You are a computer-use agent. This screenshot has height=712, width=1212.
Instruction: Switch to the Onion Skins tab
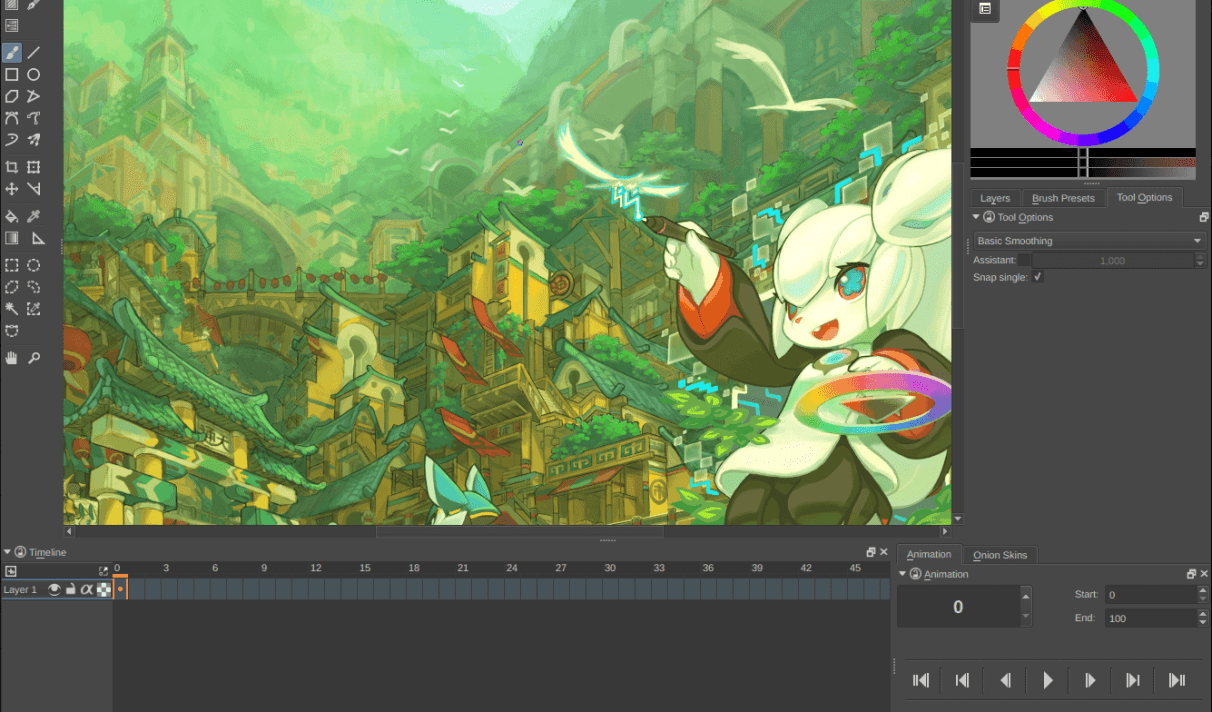[x=1000, y=555]
